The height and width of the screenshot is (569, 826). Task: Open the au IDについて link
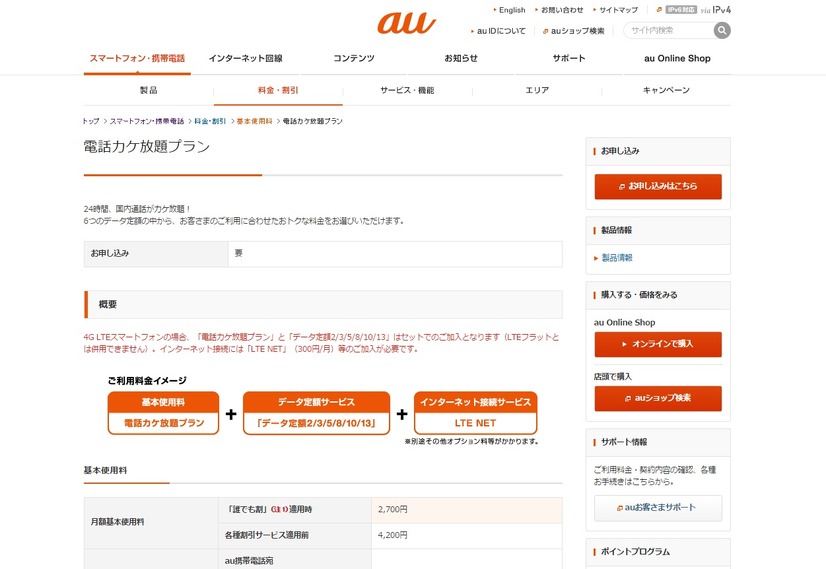(x=501, y=31)
